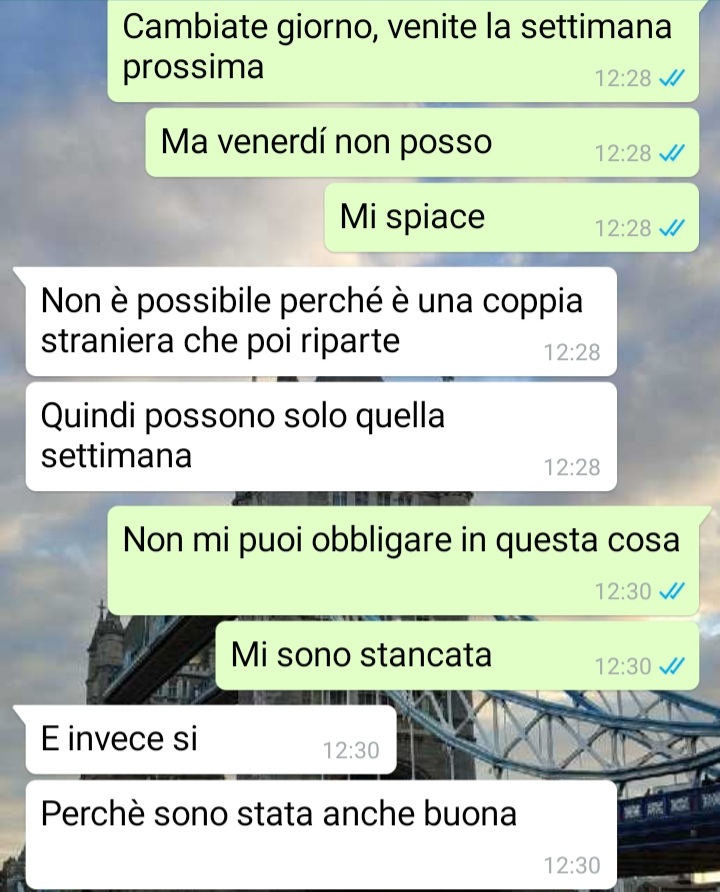Tap the double ticks beside 'Ma venerdí non posso'
The image size is (720, 892).
tap(671, 153)
